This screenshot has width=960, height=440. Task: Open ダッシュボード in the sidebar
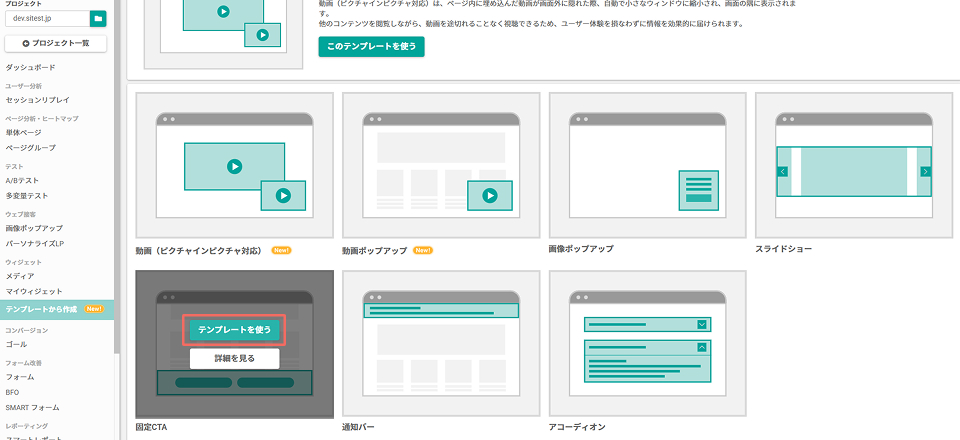[x=31, y=67]
